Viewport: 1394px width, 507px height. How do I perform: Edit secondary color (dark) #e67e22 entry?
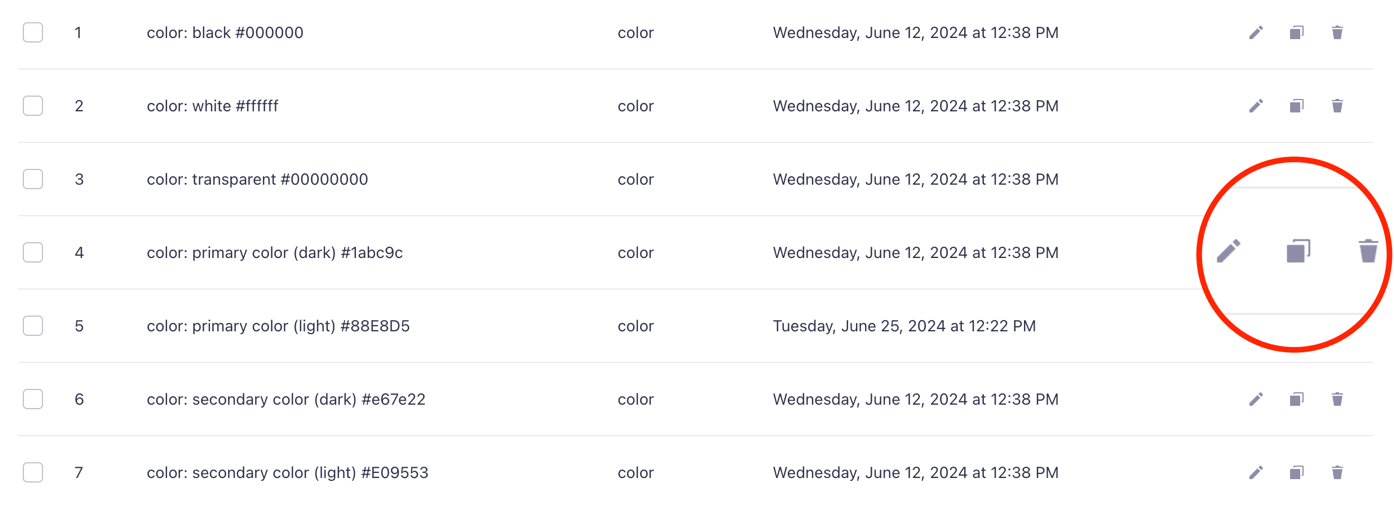[x=1256, y=399]
